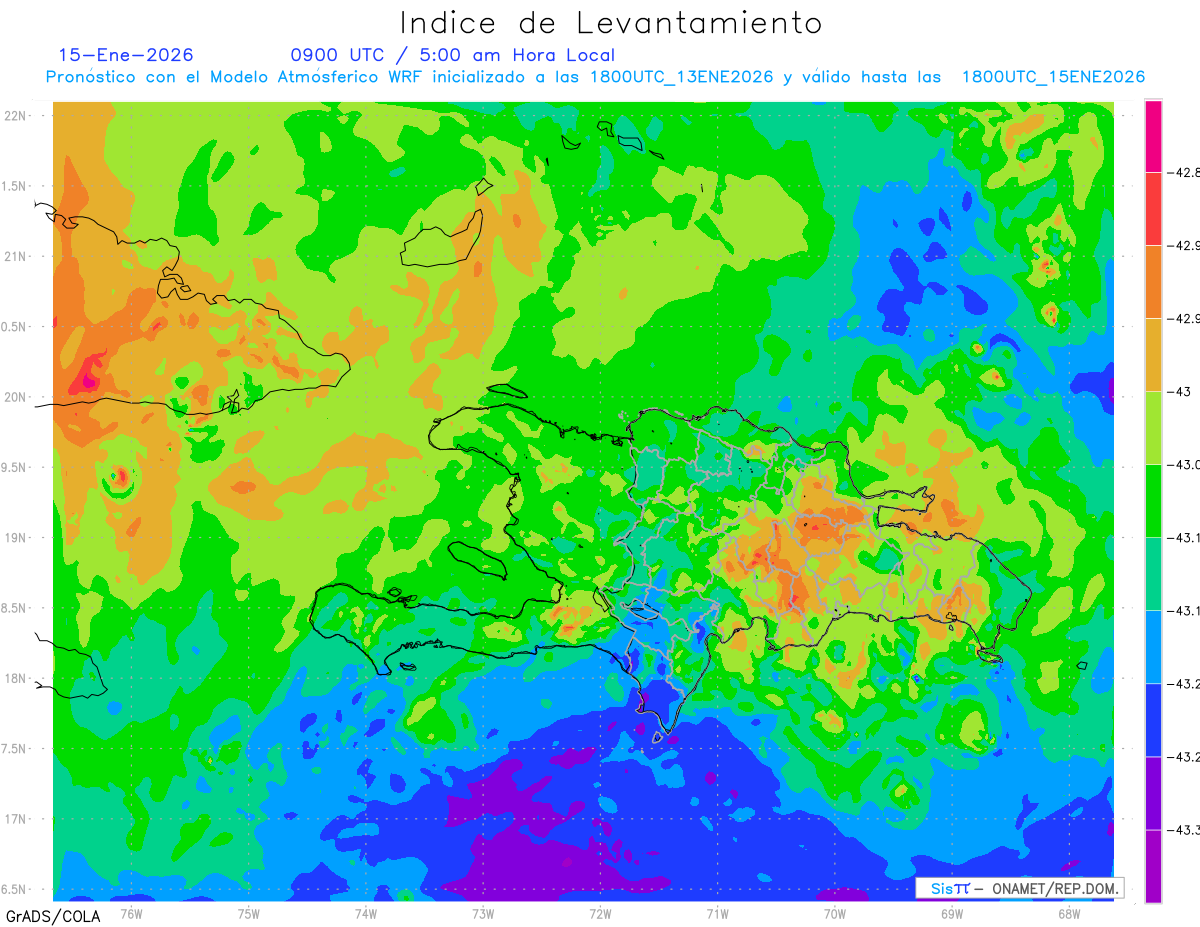This screenshot has height=927, width=1200.
Task: Click the '22N' latitude label
Action: tap(16, 115)
